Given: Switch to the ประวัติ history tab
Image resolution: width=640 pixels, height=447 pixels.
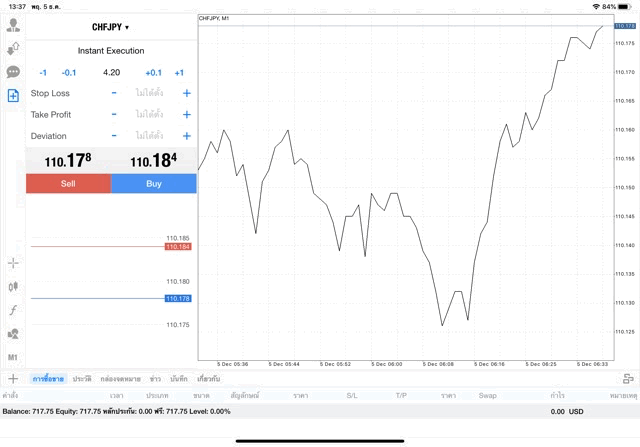Looking at the screenshot, I should click(82, 379).
